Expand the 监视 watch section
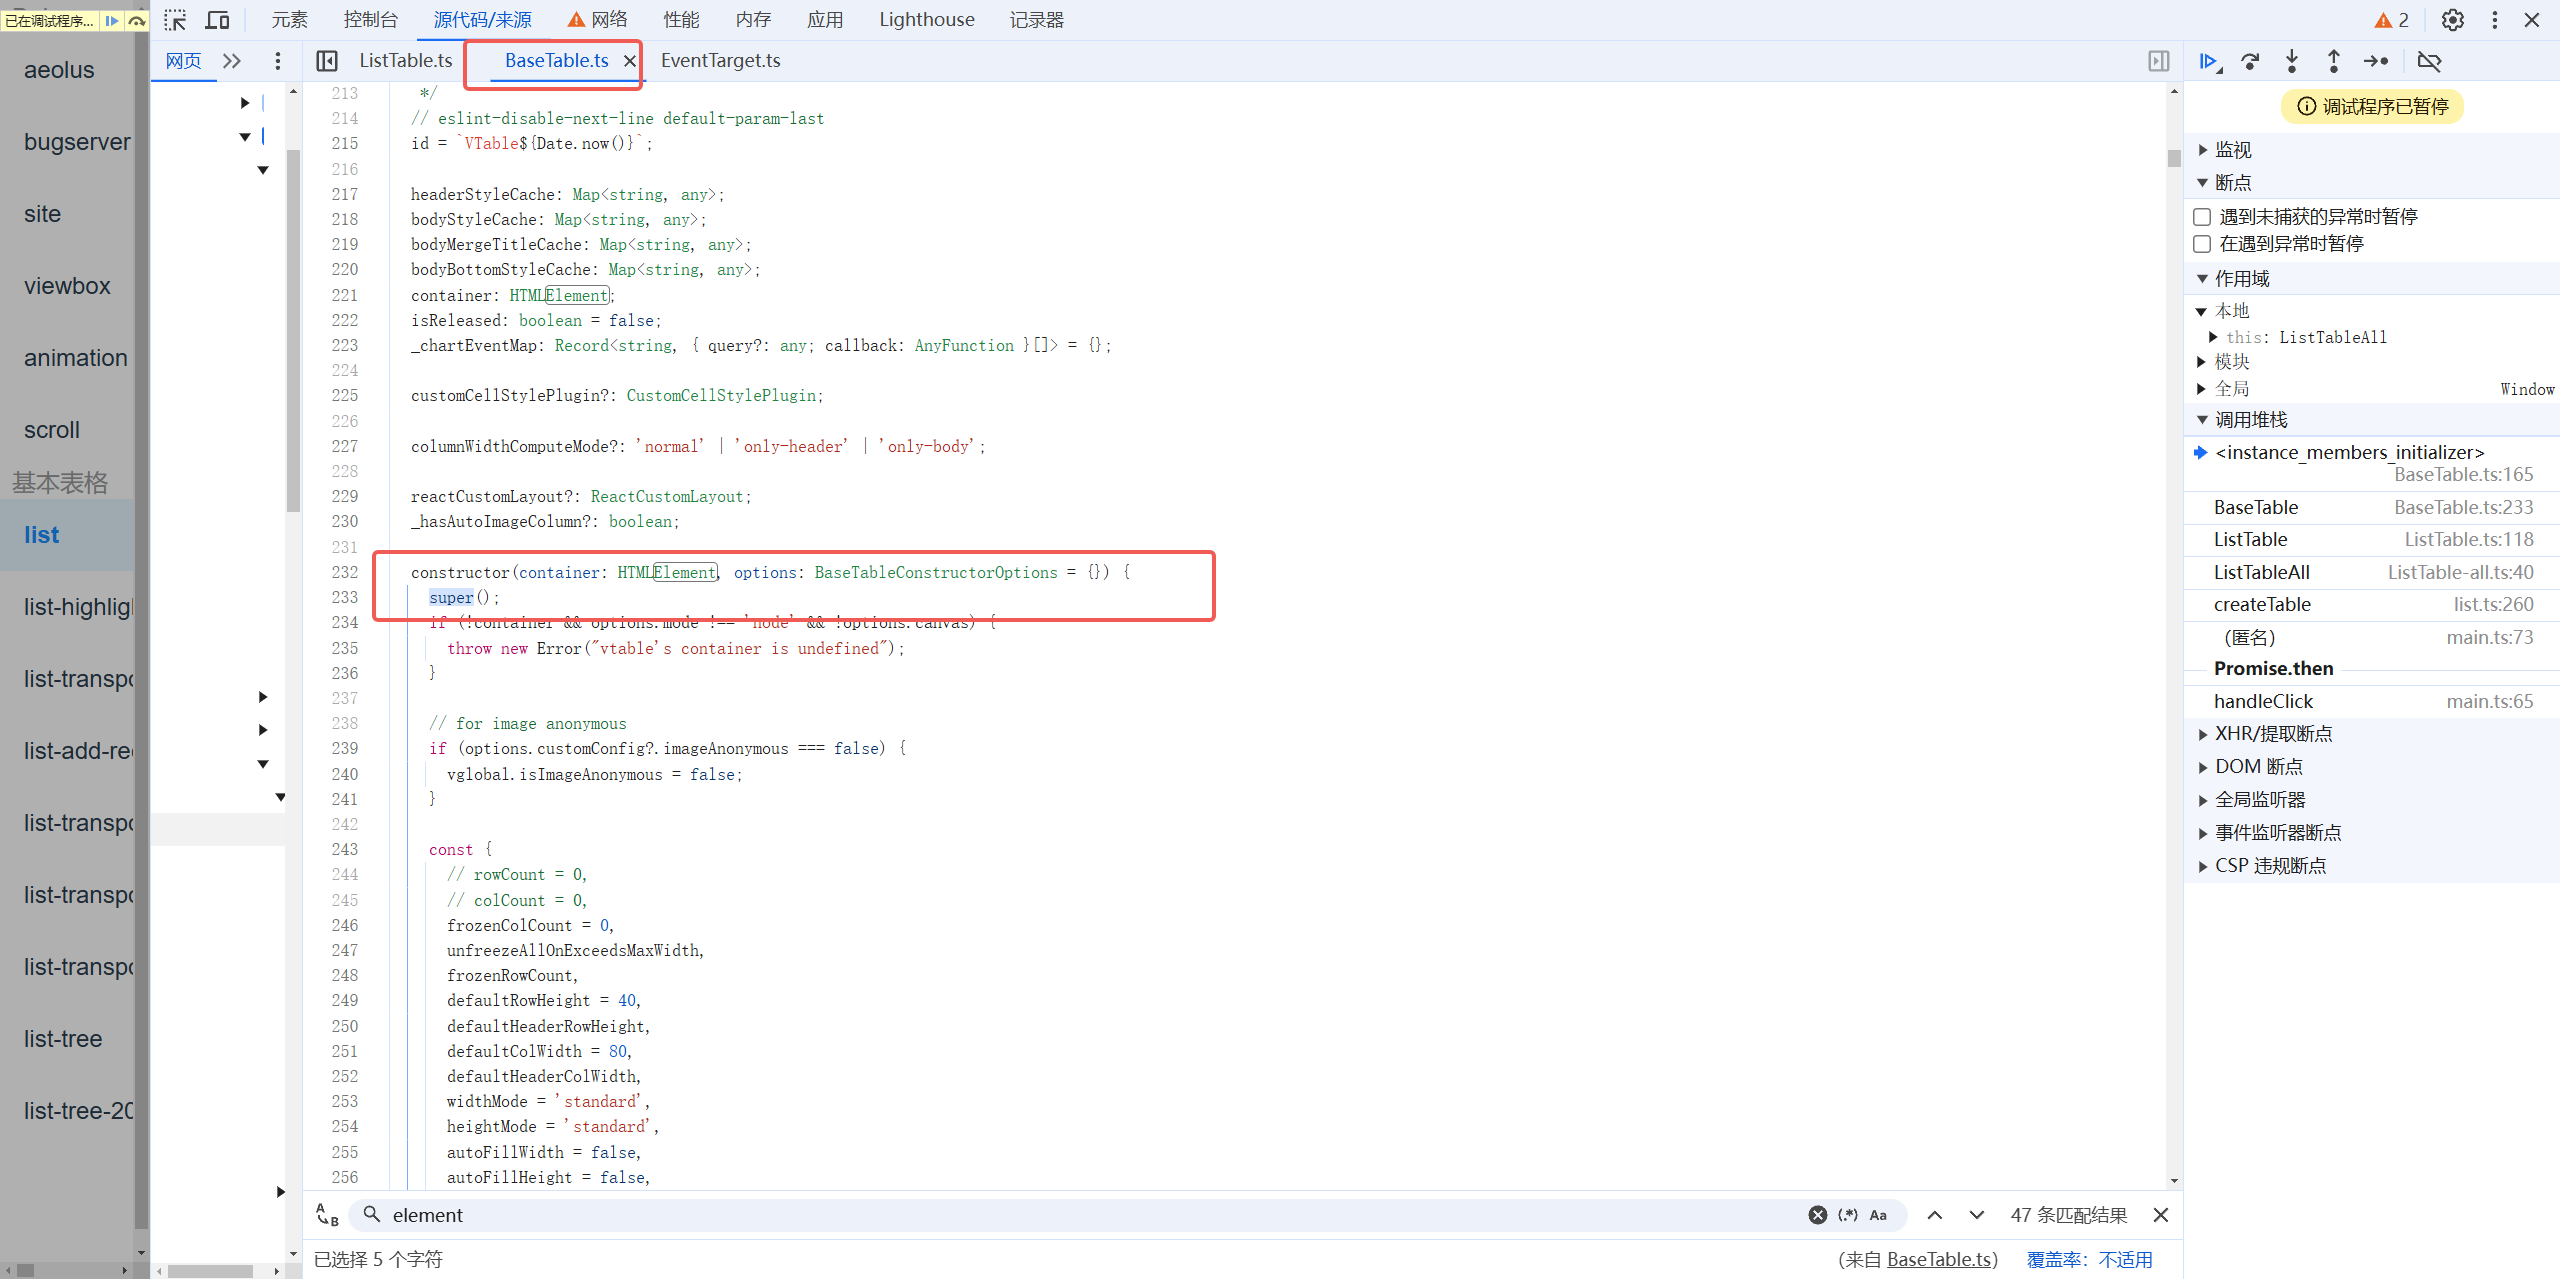This screenshot has height=1279, width=2560. click(x=2232, y=150)
